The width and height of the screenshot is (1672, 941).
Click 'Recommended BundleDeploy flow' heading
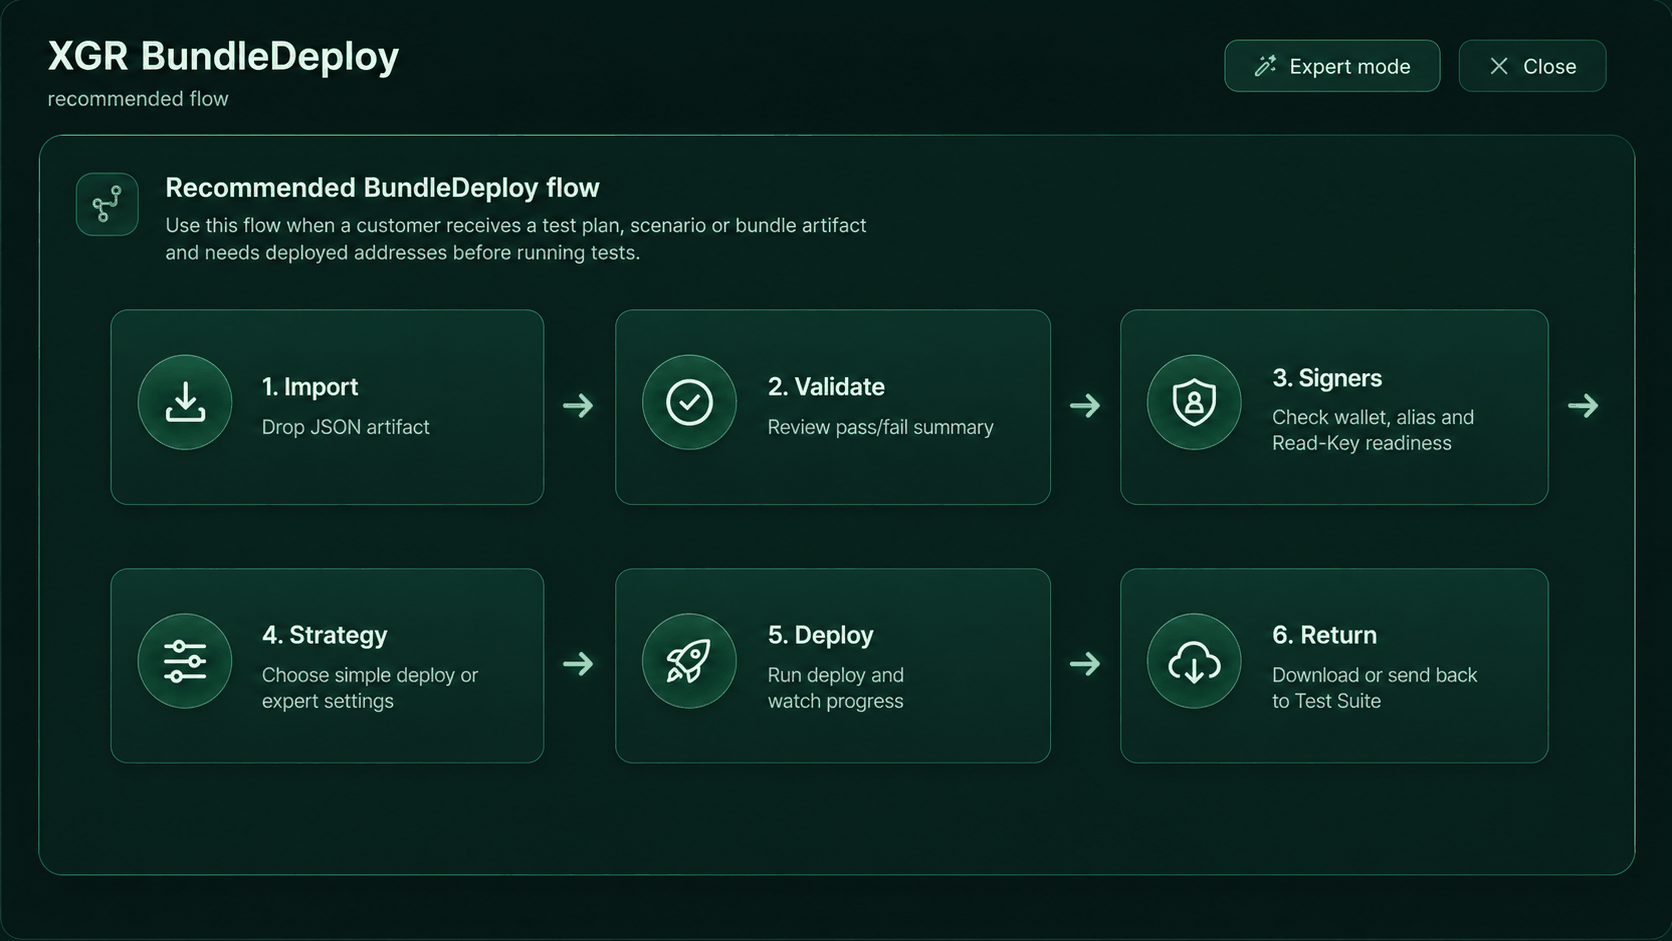click(x=382, y=188)
